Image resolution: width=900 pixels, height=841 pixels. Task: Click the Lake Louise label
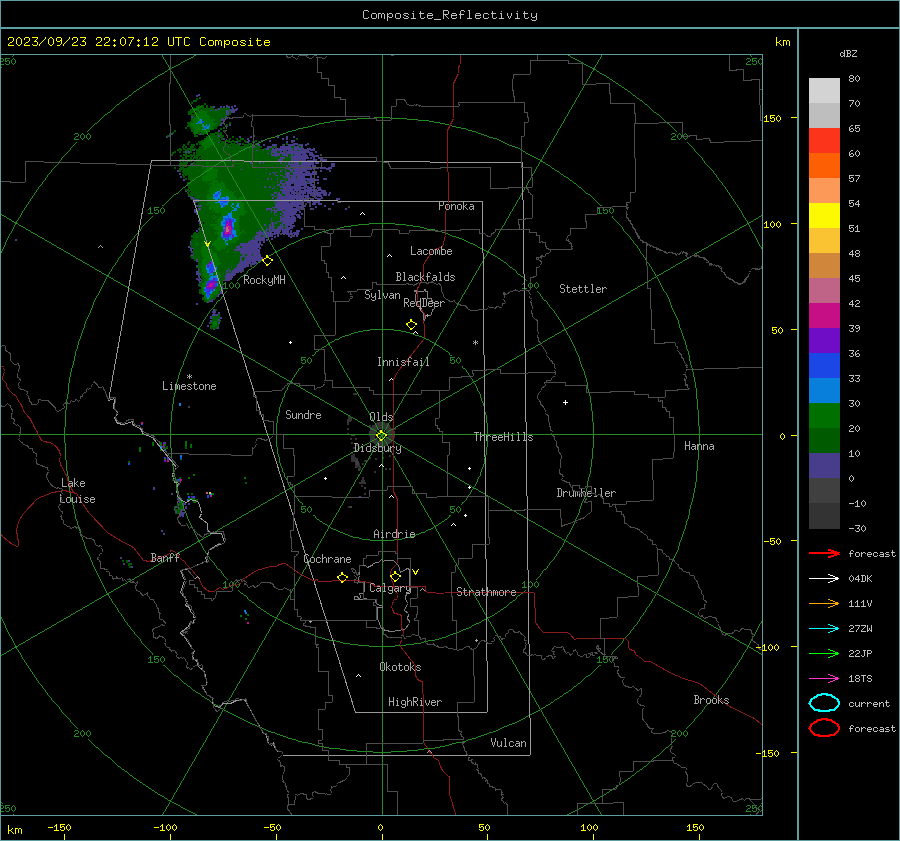point(77,491)
